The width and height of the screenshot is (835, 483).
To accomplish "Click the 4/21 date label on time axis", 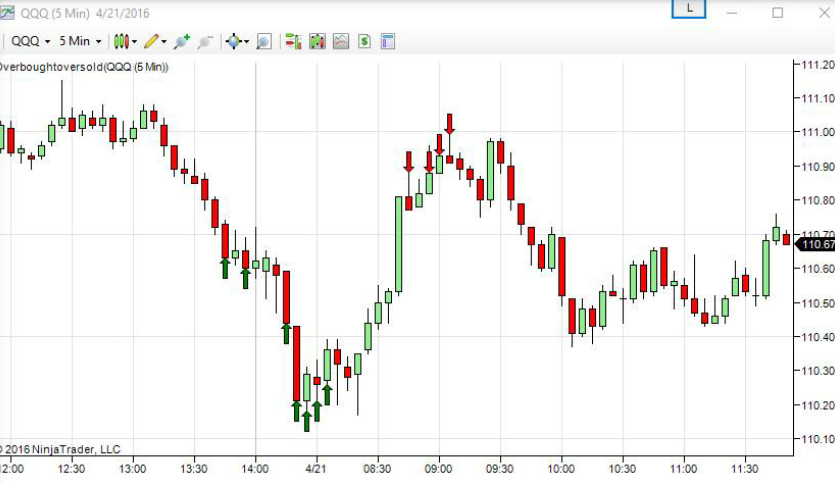I will coord(315,469).
